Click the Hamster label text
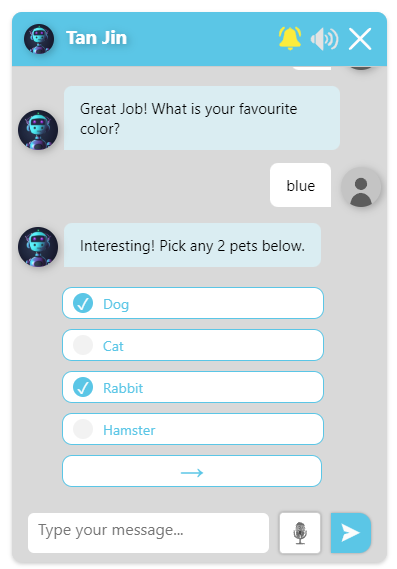This screenshot has width=397, height=569. point(129,430)
